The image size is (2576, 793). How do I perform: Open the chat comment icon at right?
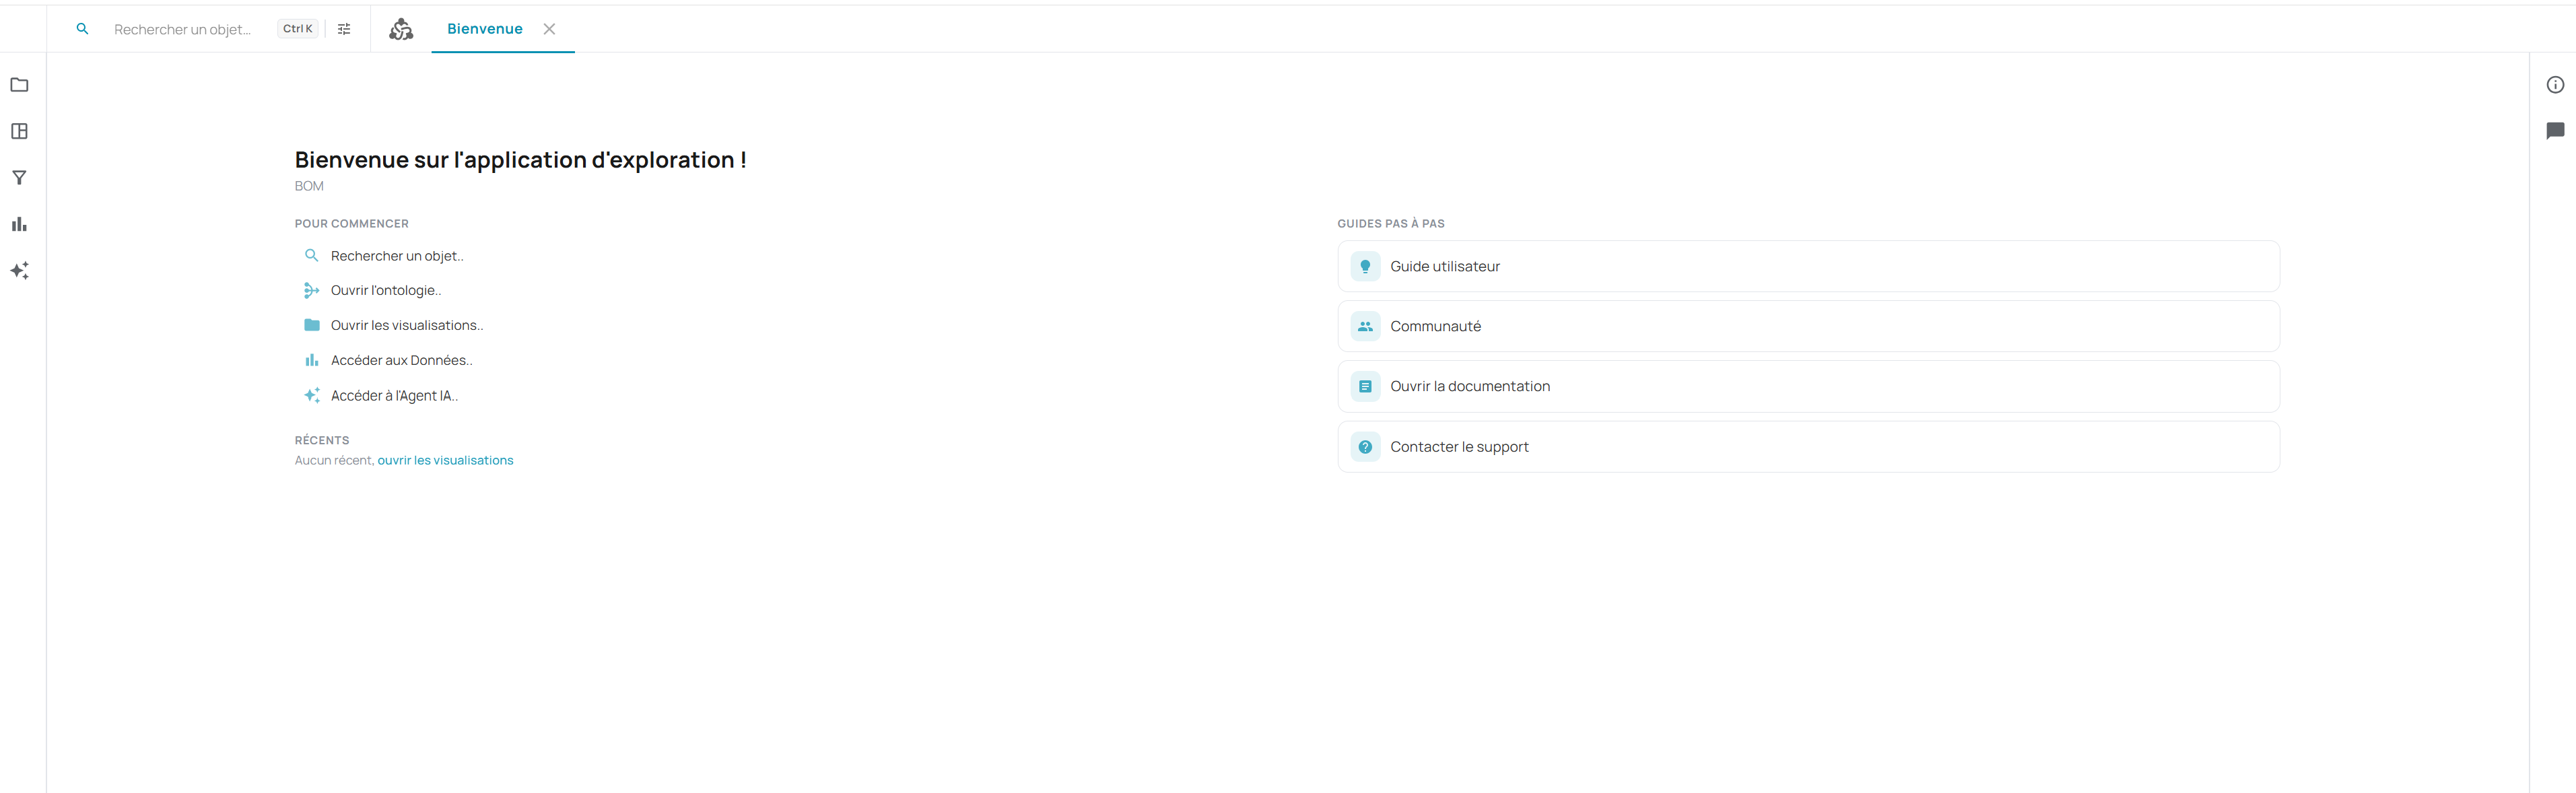pos(2555,131)
